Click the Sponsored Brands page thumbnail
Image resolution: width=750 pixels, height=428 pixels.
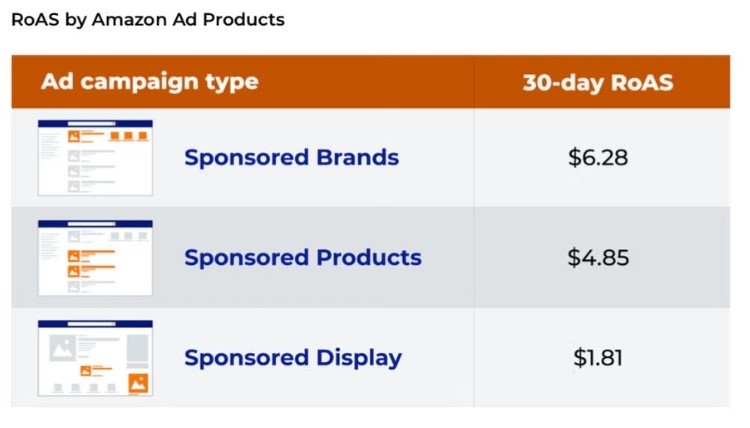tap(95, 157)
